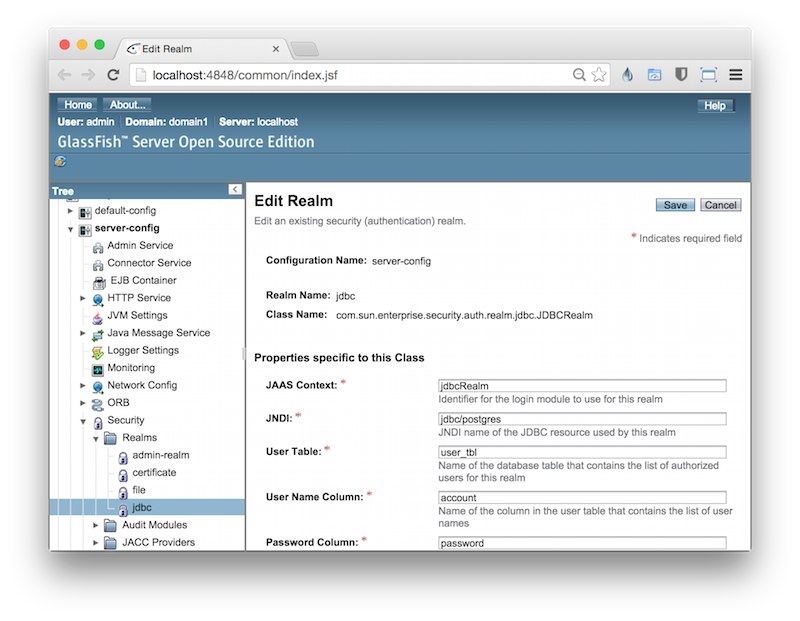
Task: Click the Monitoring icon in tree
Action: coord(98,368)
